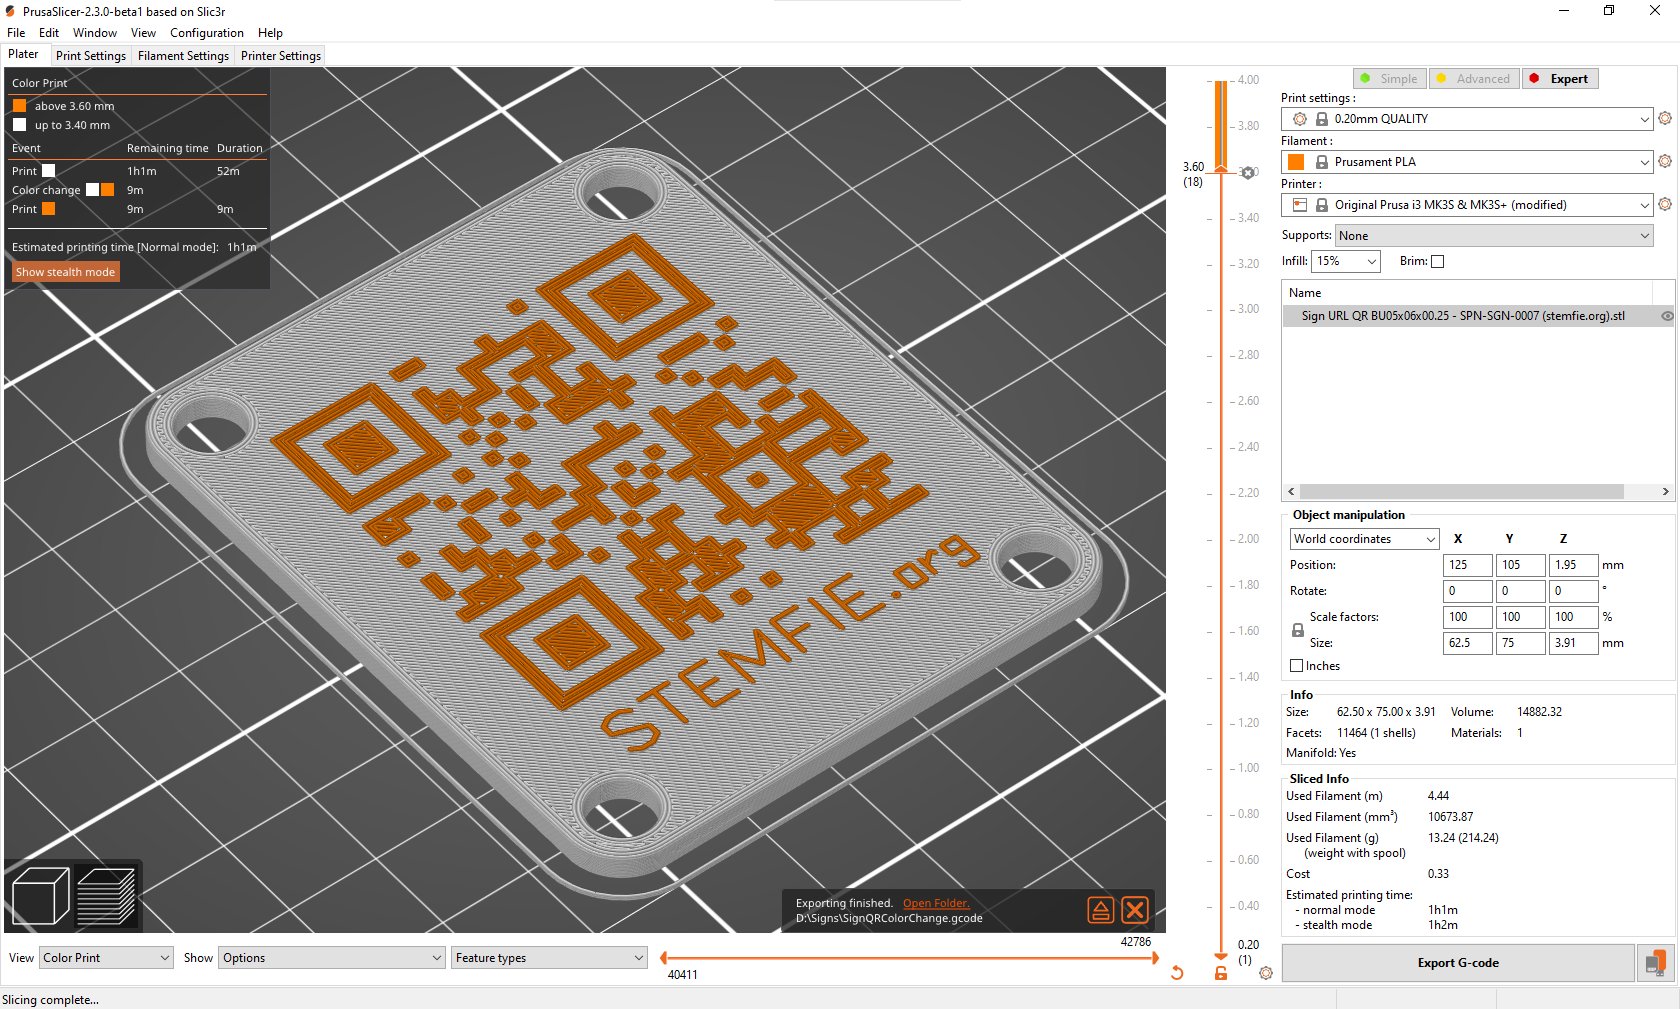Edit print settings preset via cog icon
The height and width of the screenshot is (1009, 1680).
1665,118
